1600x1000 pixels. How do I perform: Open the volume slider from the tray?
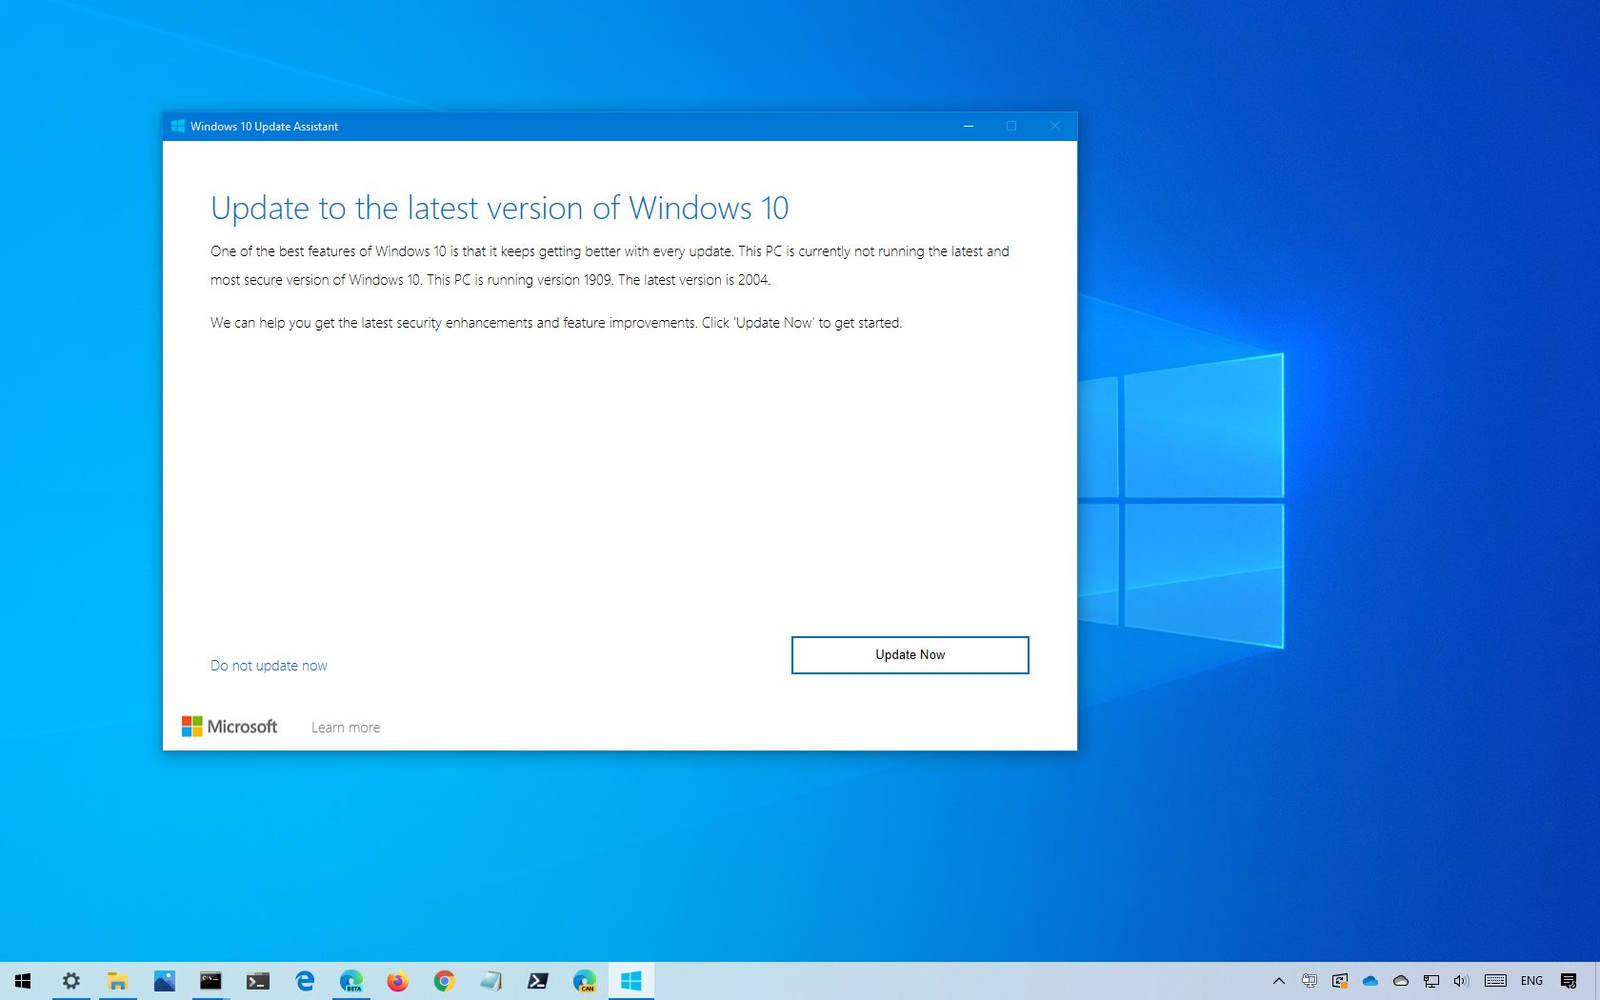[x=1460, y=981]
